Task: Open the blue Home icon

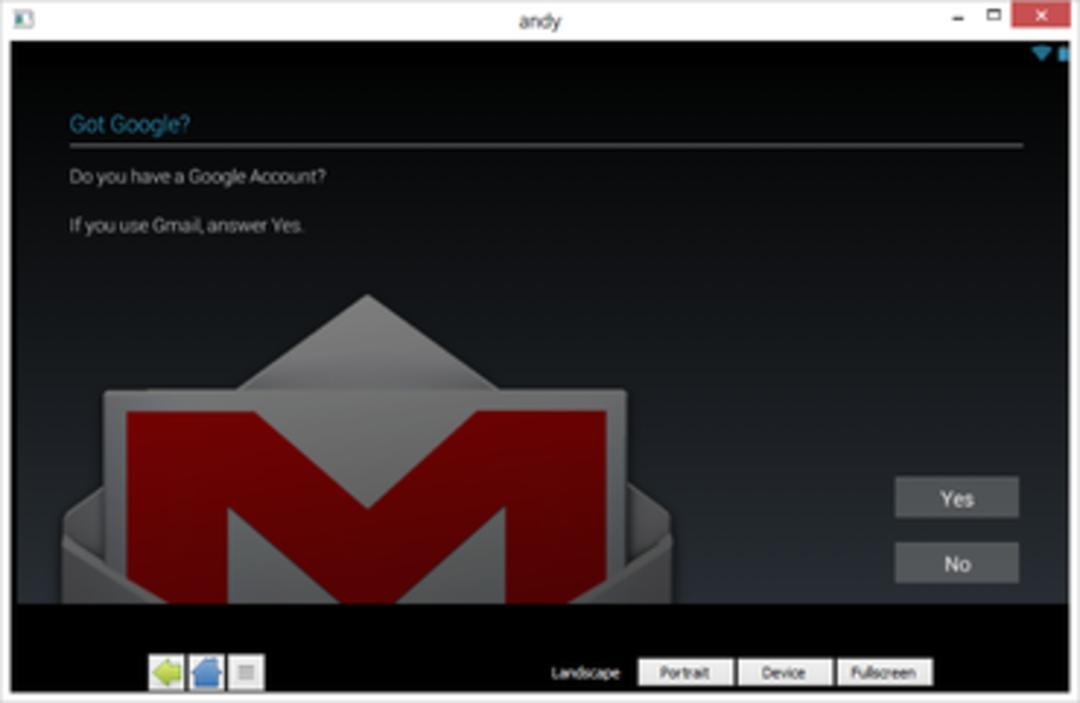Action: [x=206, y=672]
